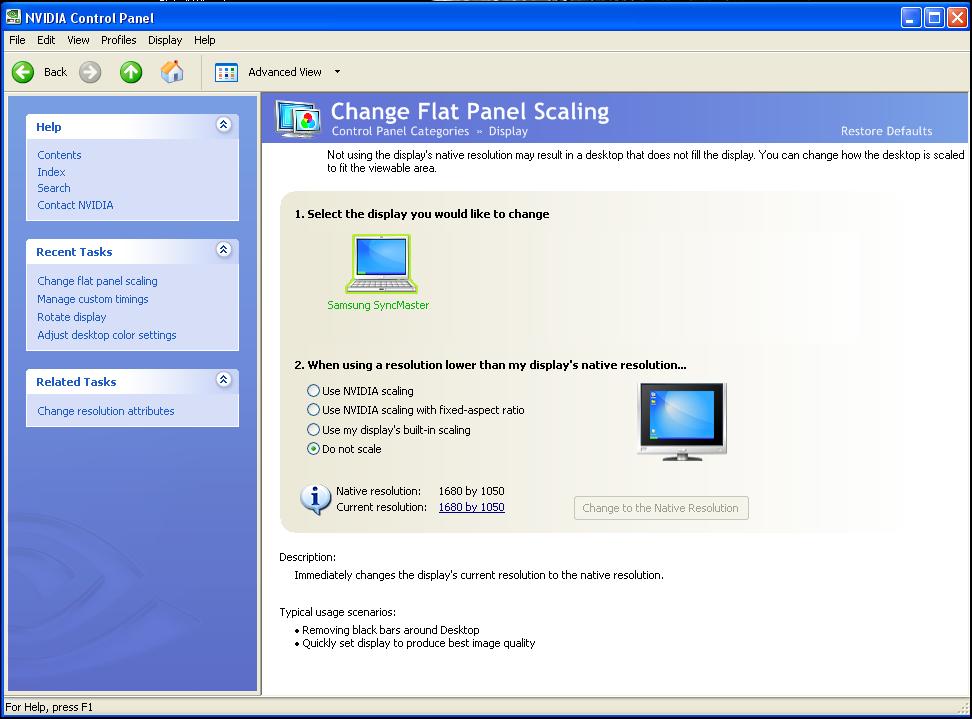Click the Advanced View grid icon
Screen dimensions: 972x719
pos(227,72)
